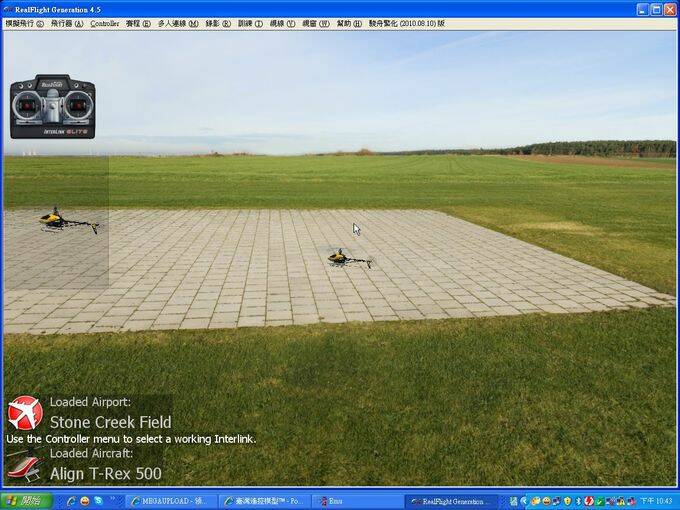Image resolution: width=680 pixels, height=510 pixels.
Task: Click the taskbar clock showing 10:43
Action: 656,501
